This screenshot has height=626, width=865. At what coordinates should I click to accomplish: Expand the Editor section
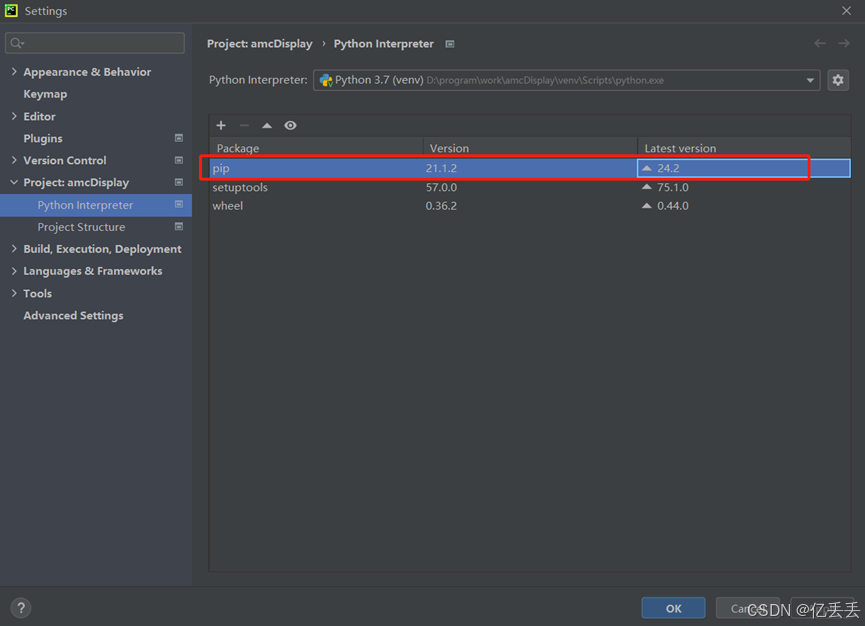pyautogui.click(x=14, y=116)
